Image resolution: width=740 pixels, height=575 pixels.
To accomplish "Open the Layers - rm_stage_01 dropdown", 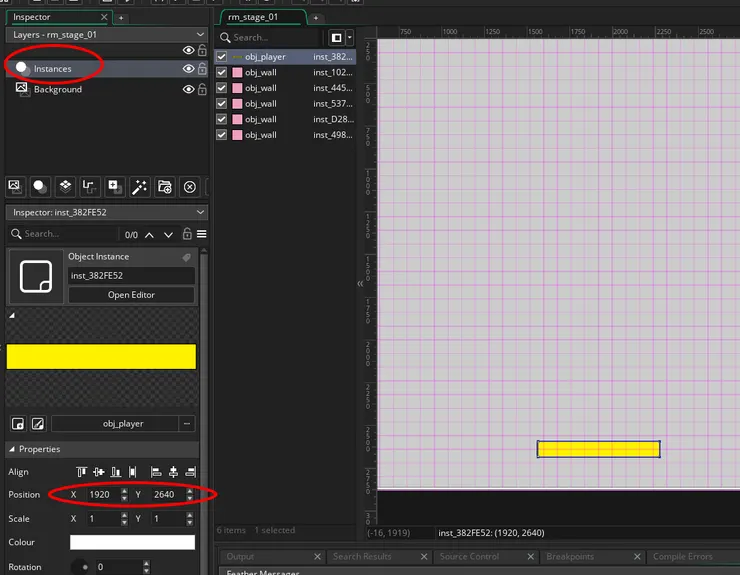I will click(199, 35).
